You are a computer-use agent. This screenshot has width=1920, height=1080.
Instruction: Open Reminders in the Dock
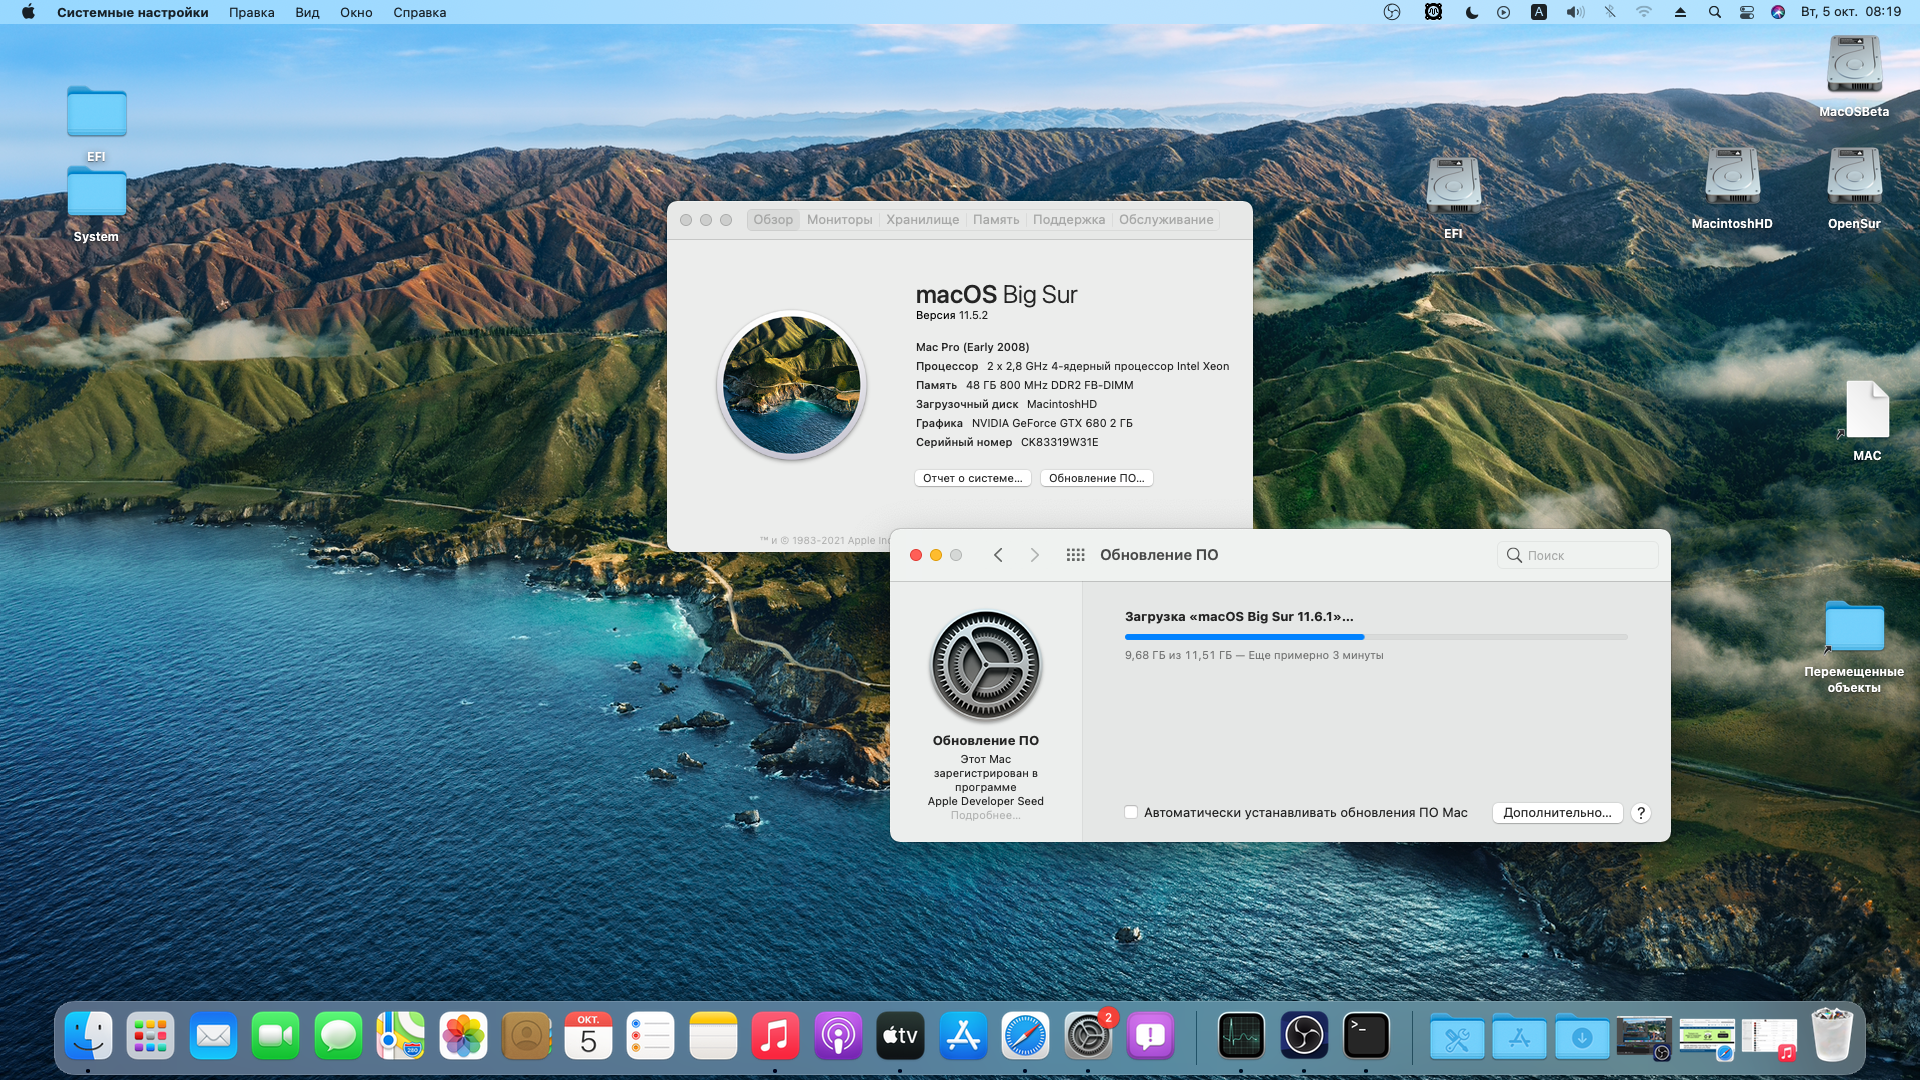click(650, 1035)
